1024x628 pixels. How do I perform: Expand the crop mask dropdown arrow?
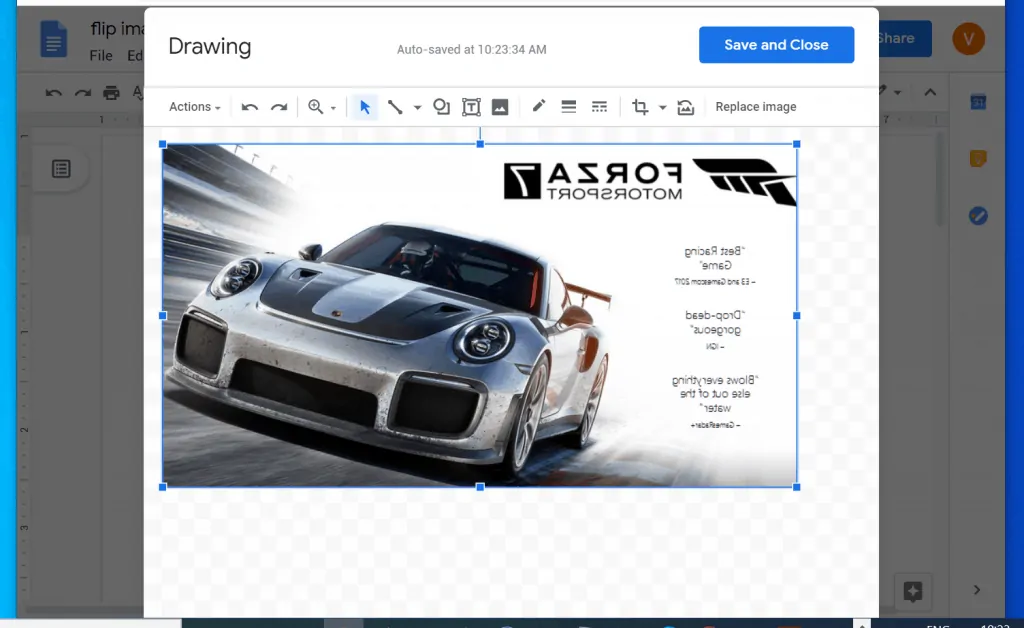662,108
